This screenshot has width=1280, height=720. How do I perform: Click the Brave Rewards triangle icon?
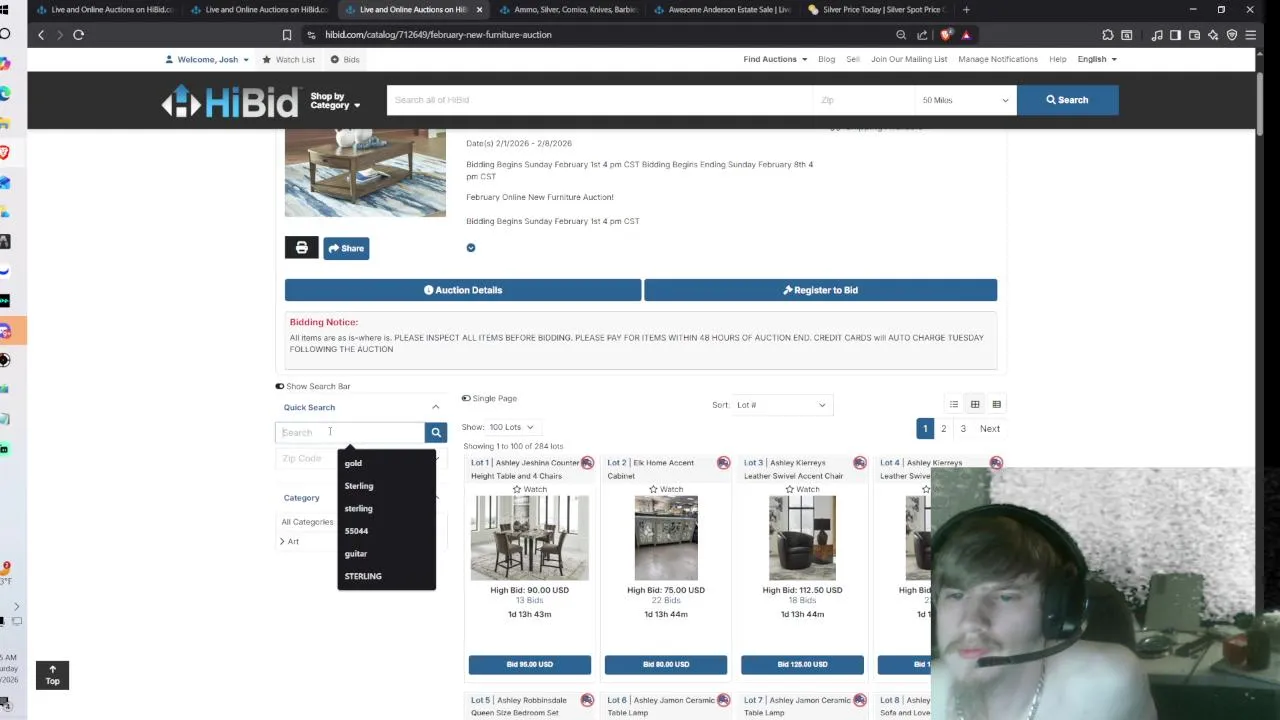coord(966,35)
